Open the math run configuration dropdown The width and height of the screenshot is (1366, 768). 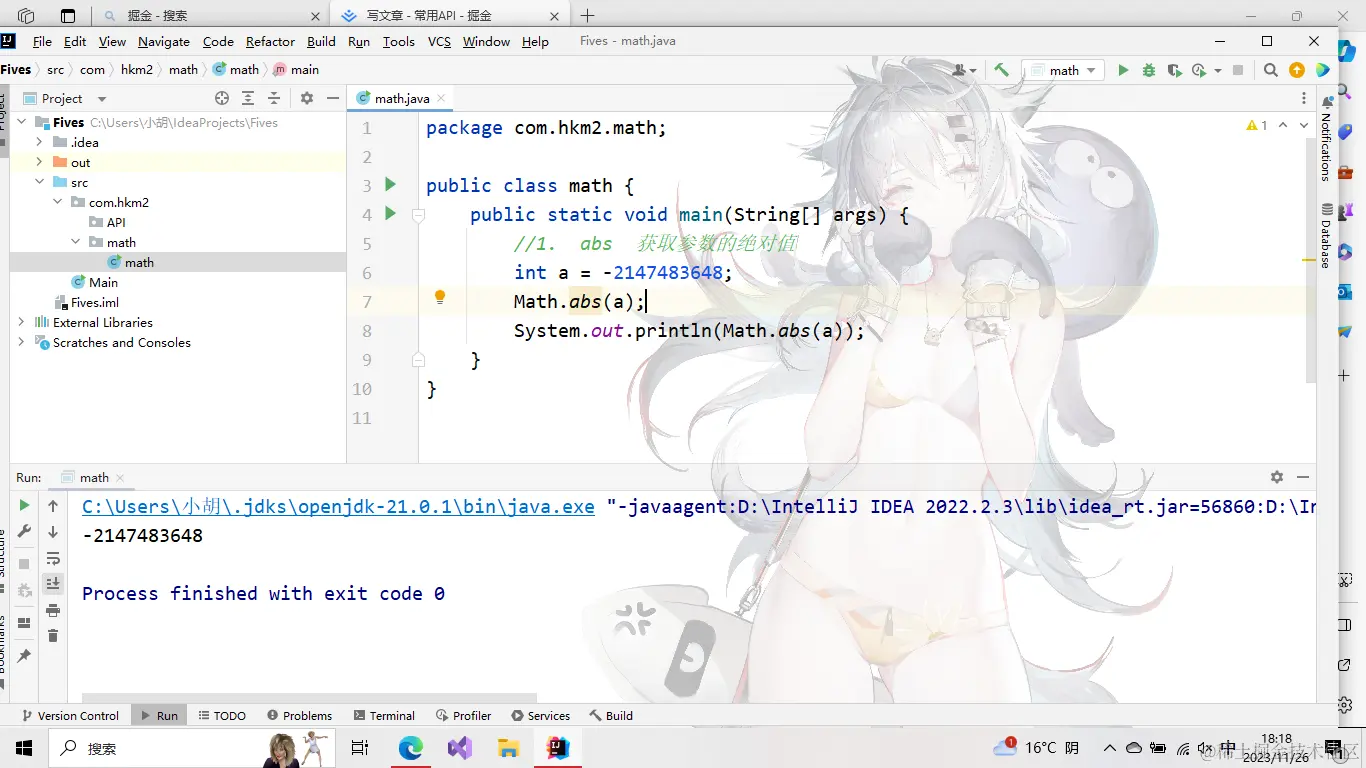(x=1064, y=70)
